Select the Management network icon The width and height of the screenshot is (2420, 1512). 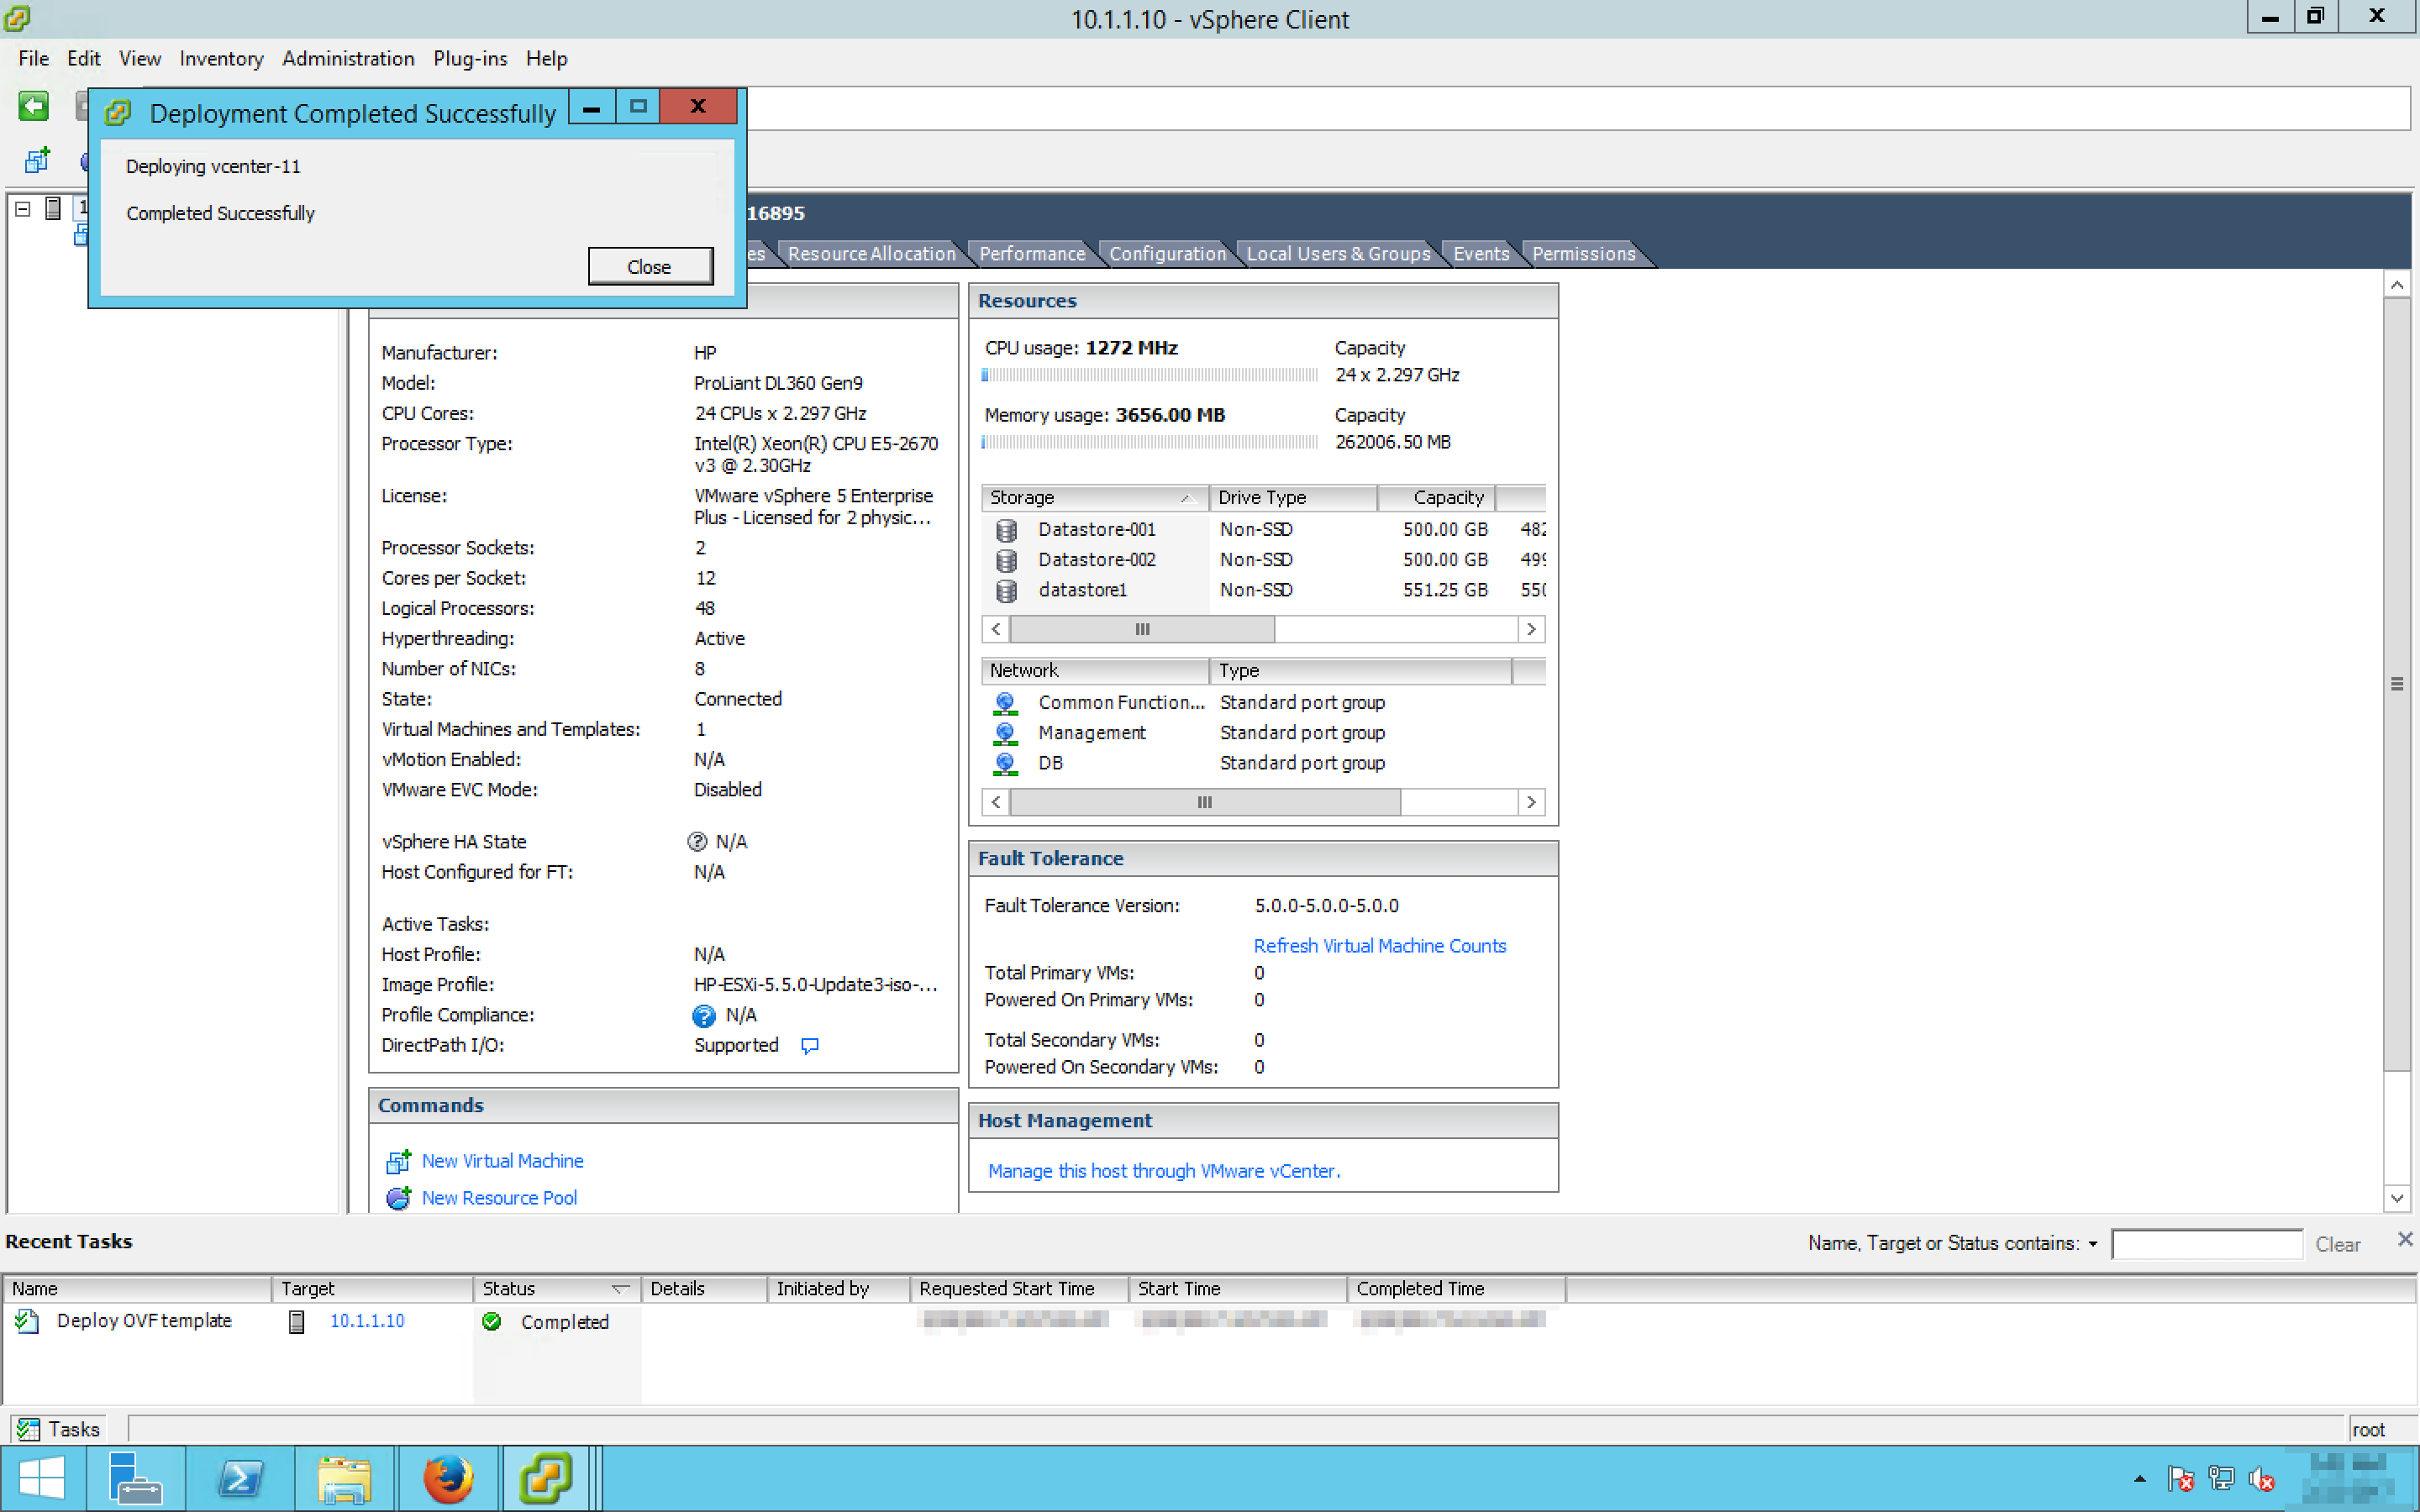pos(1005,733)
